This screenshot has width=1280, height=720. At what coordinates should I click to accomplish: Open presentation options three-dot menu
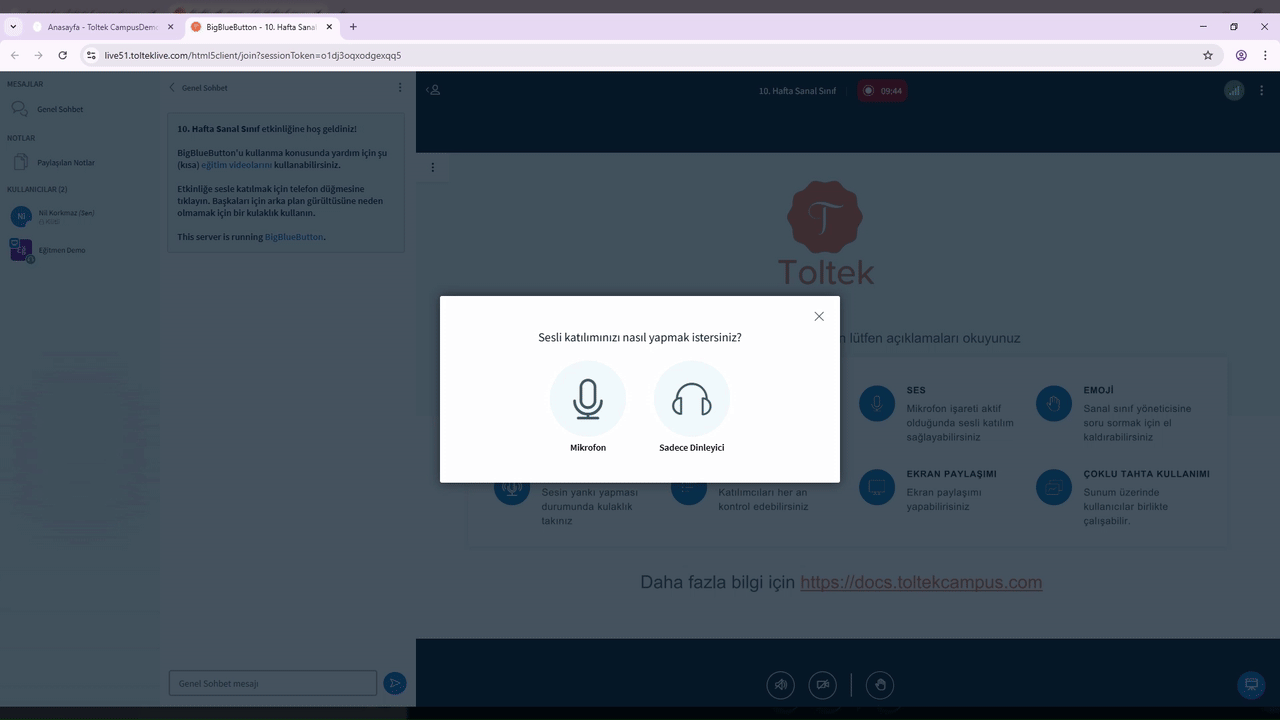click(x=433, y=167)
